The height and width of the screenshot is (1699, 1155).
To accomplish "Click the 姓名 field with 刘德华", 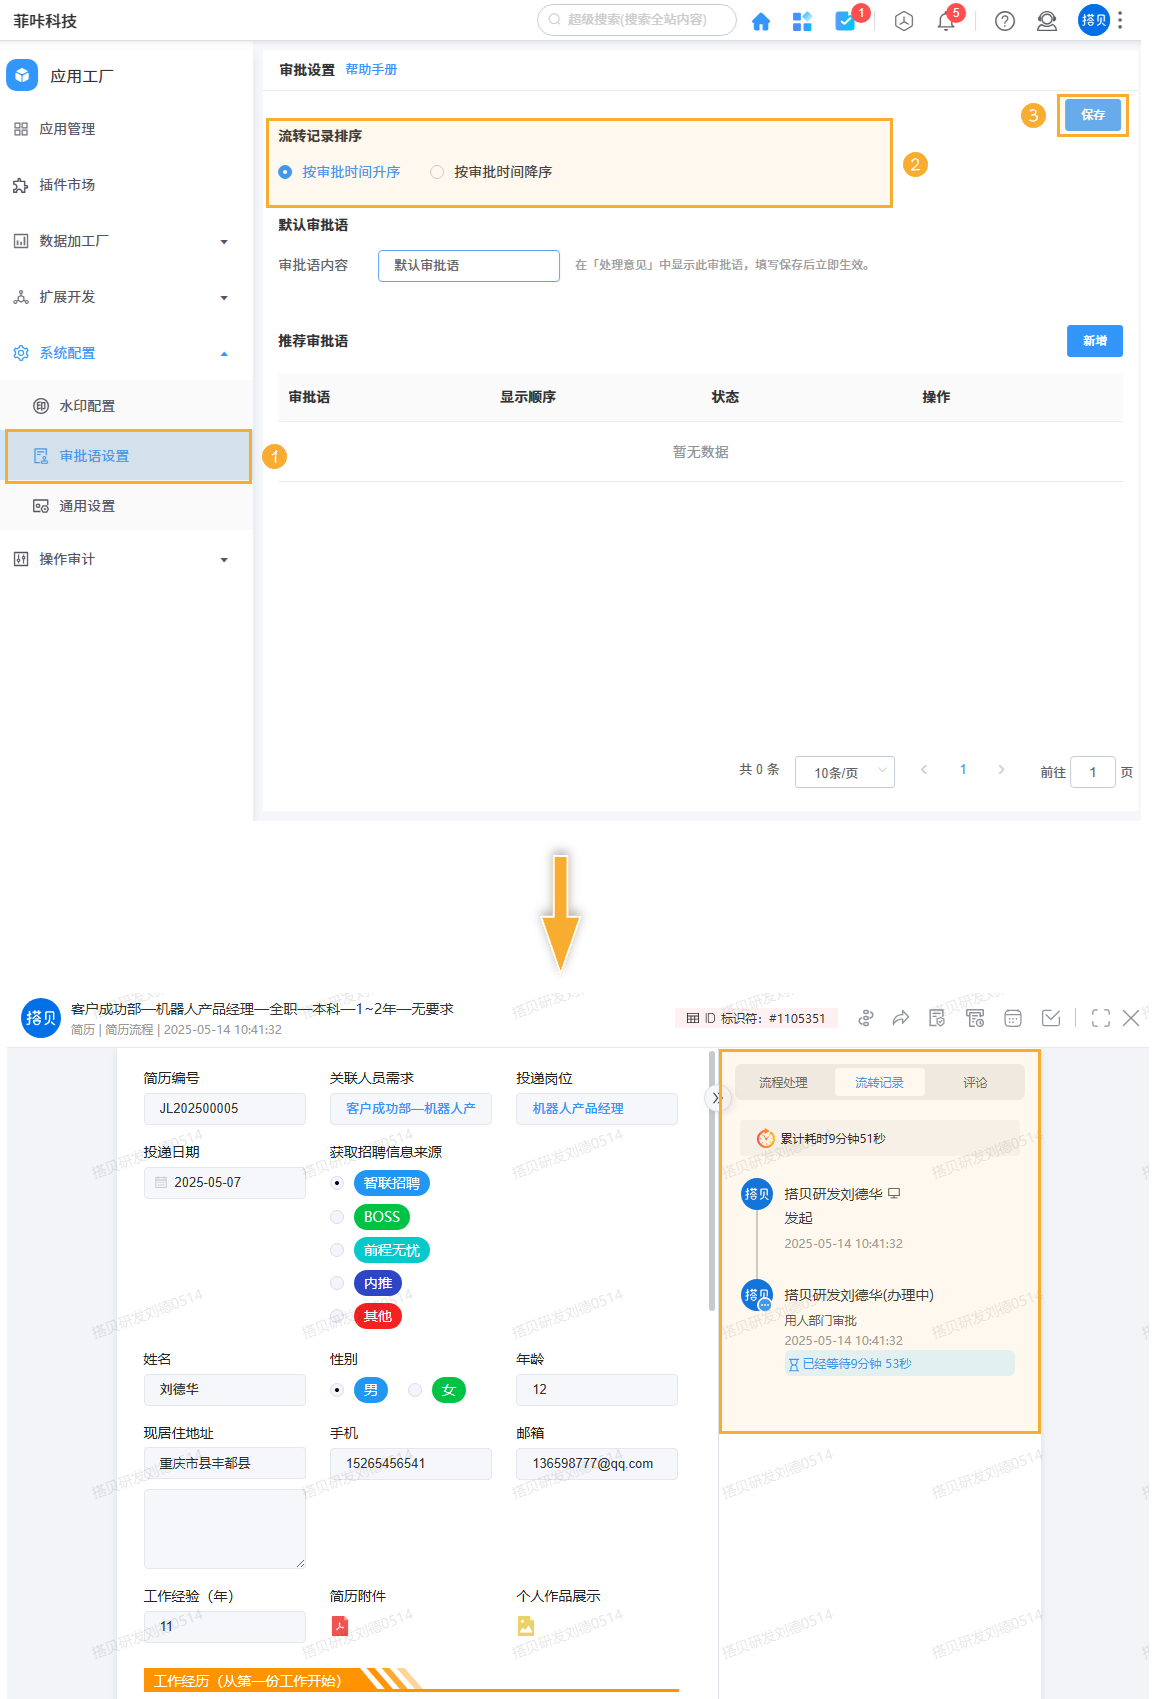I will coord(225,1390).
